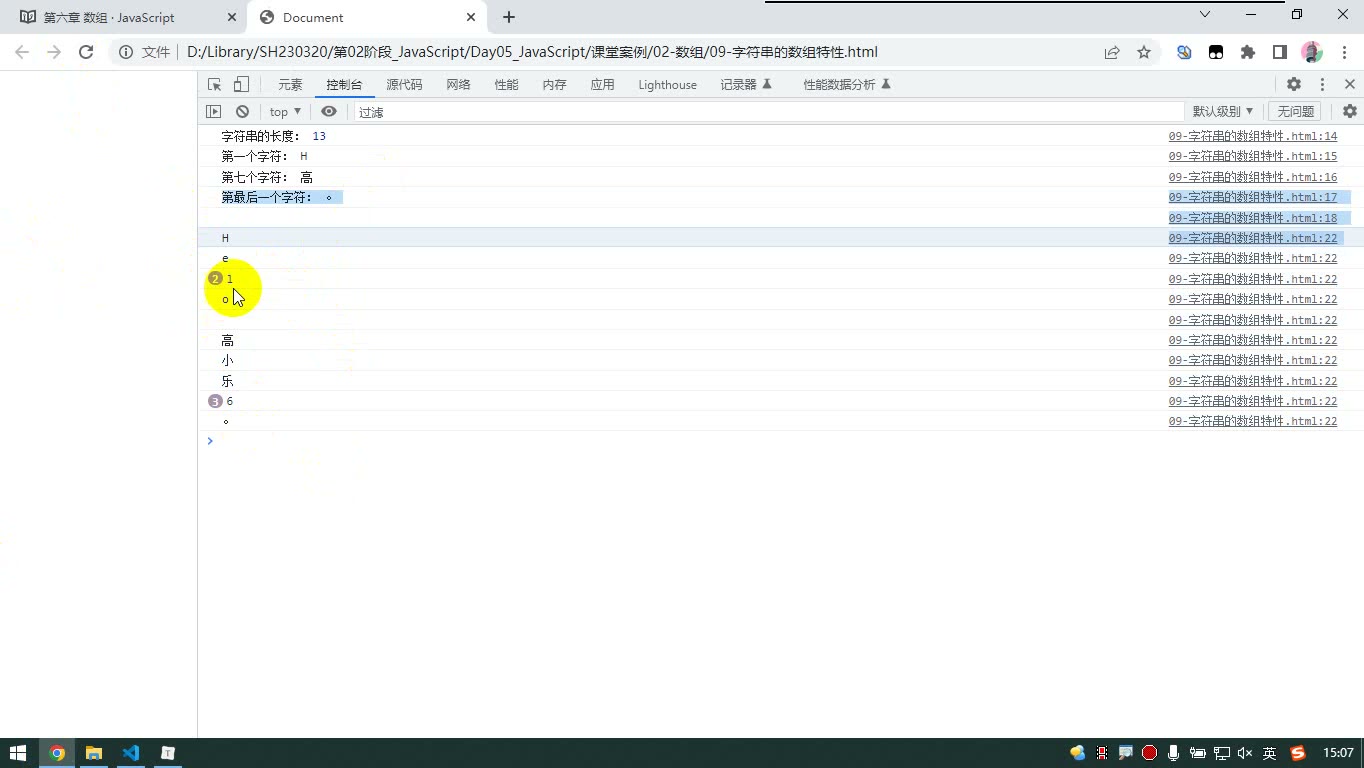The height and width of the screenshot is (768, 1364).
Task: Show the console sidebar panel
Action: point(213,112)
